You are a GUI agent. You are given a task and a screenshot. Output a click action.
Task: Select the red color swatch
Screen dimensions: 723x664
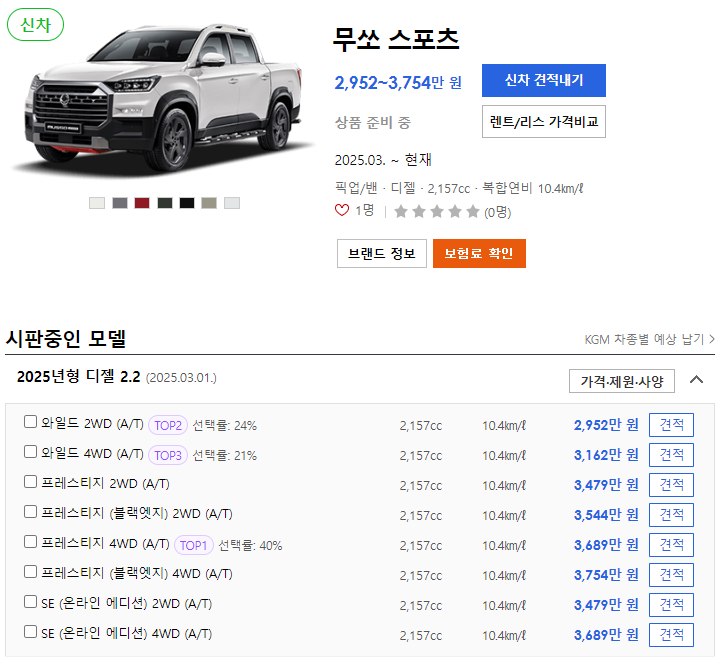[142, 203]
